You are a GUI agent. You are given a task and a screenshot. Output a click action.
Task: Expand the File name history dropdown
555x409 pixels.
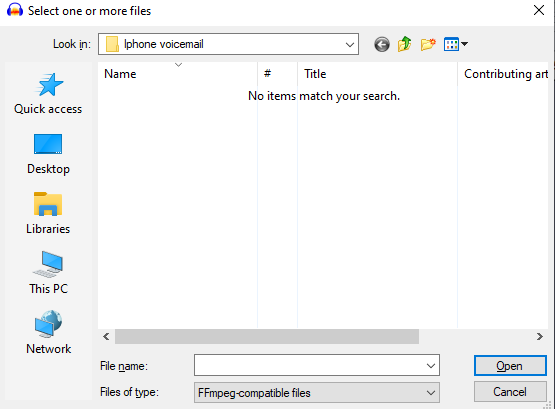pos(431,365)
